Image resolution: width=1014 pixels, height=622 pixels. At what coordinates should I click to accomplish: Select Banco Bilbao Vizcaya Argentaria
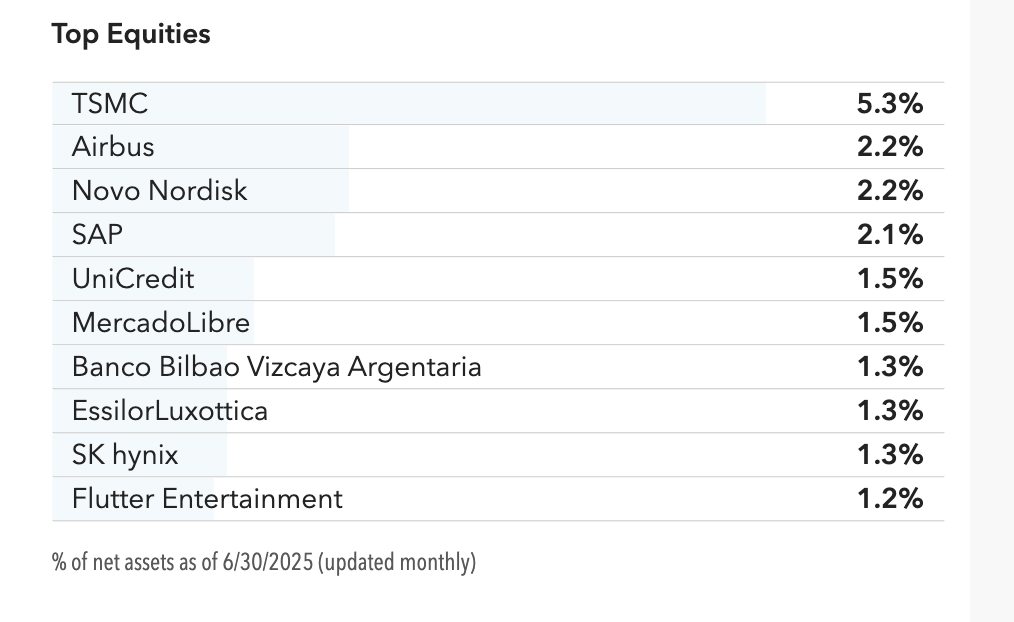pyautogui.click(x=276, y=367)
